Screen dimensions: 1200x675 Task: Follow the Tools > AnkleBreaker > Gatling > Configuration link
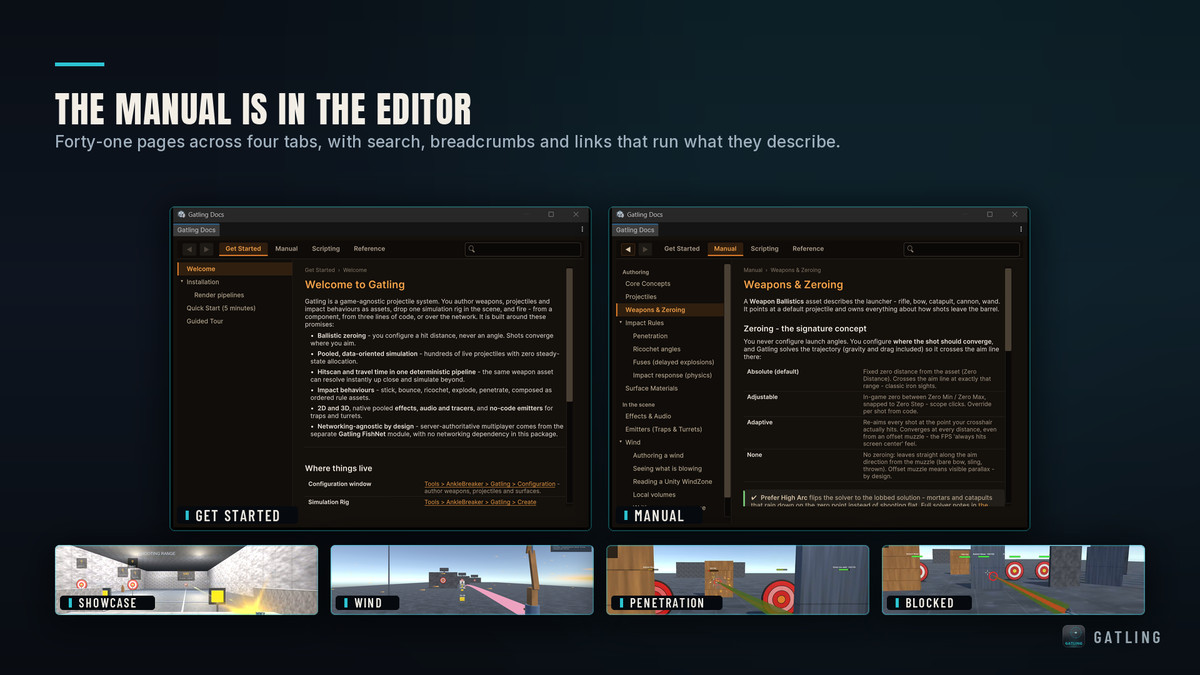(490, 484)
